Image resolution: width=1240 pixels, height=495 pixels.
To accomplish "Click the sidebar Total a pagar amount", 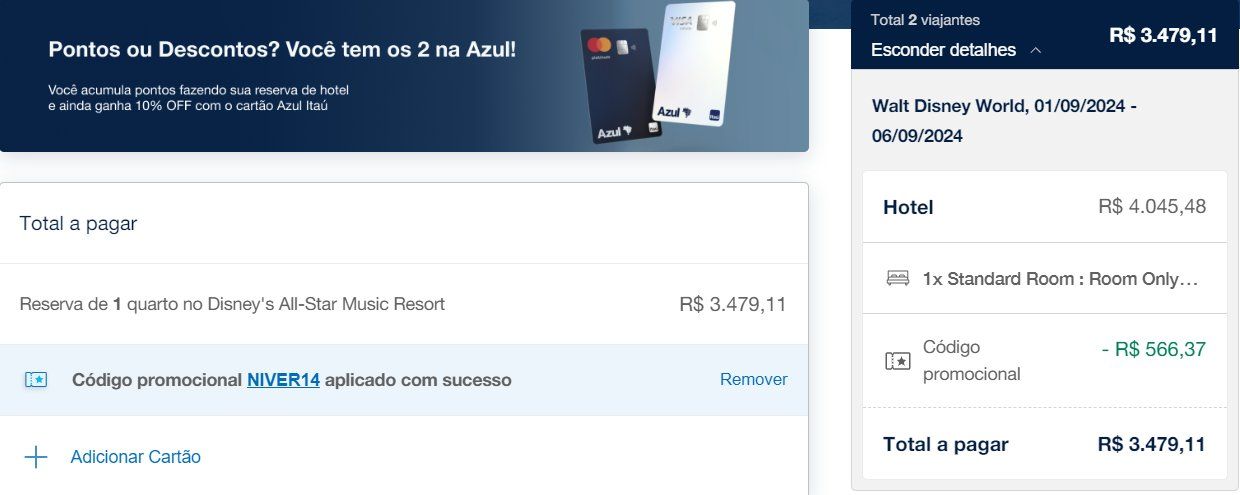I will click(1151, 444).
